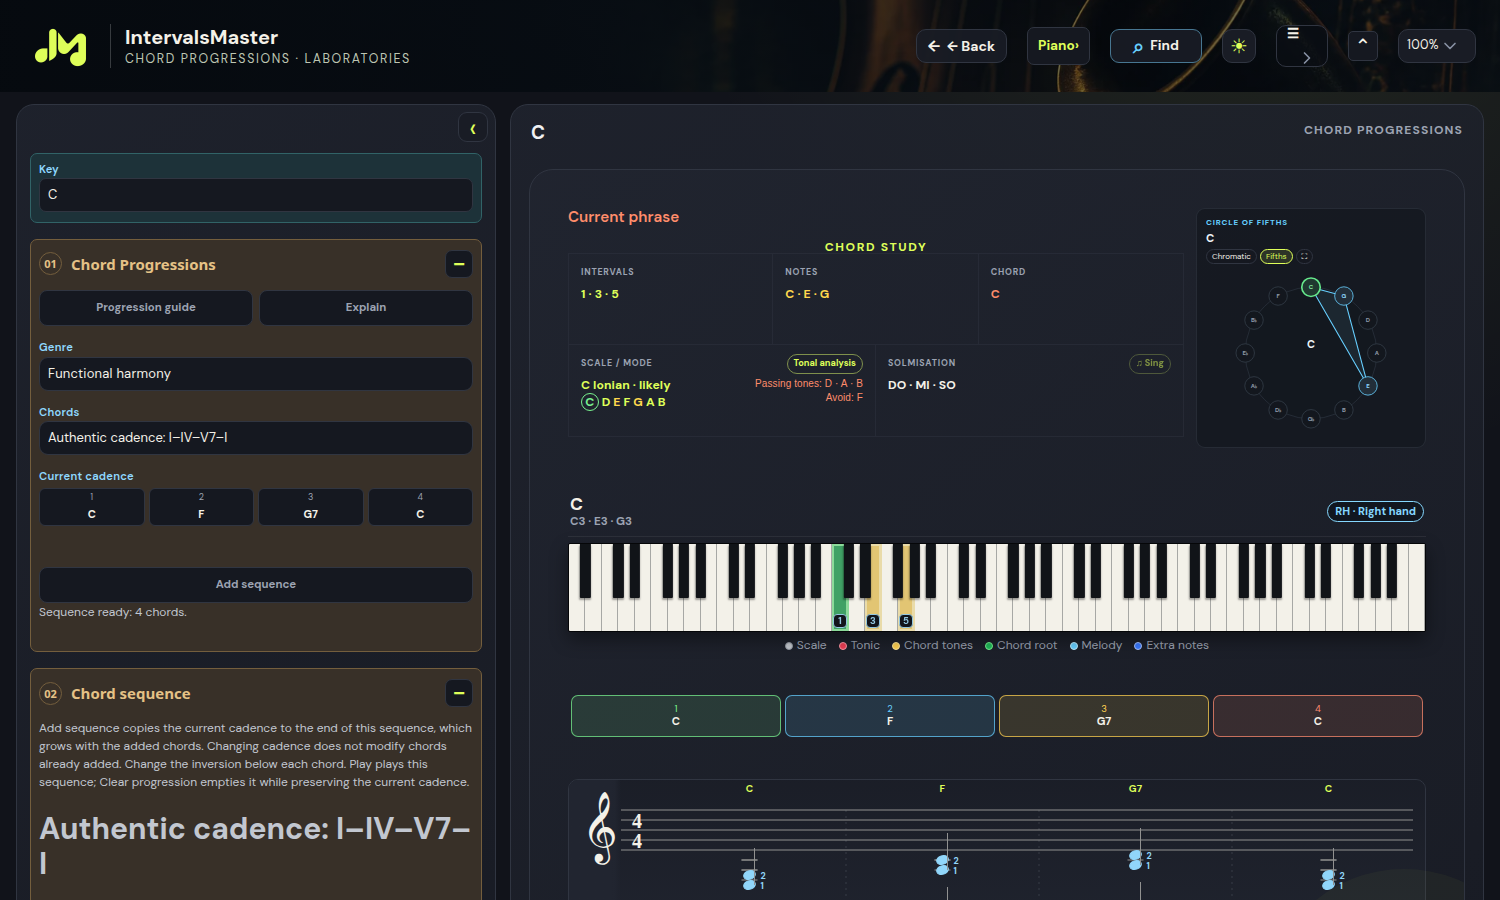Open the Key selector showing C
Screen dimensions: 1500x900
(256, 195)
